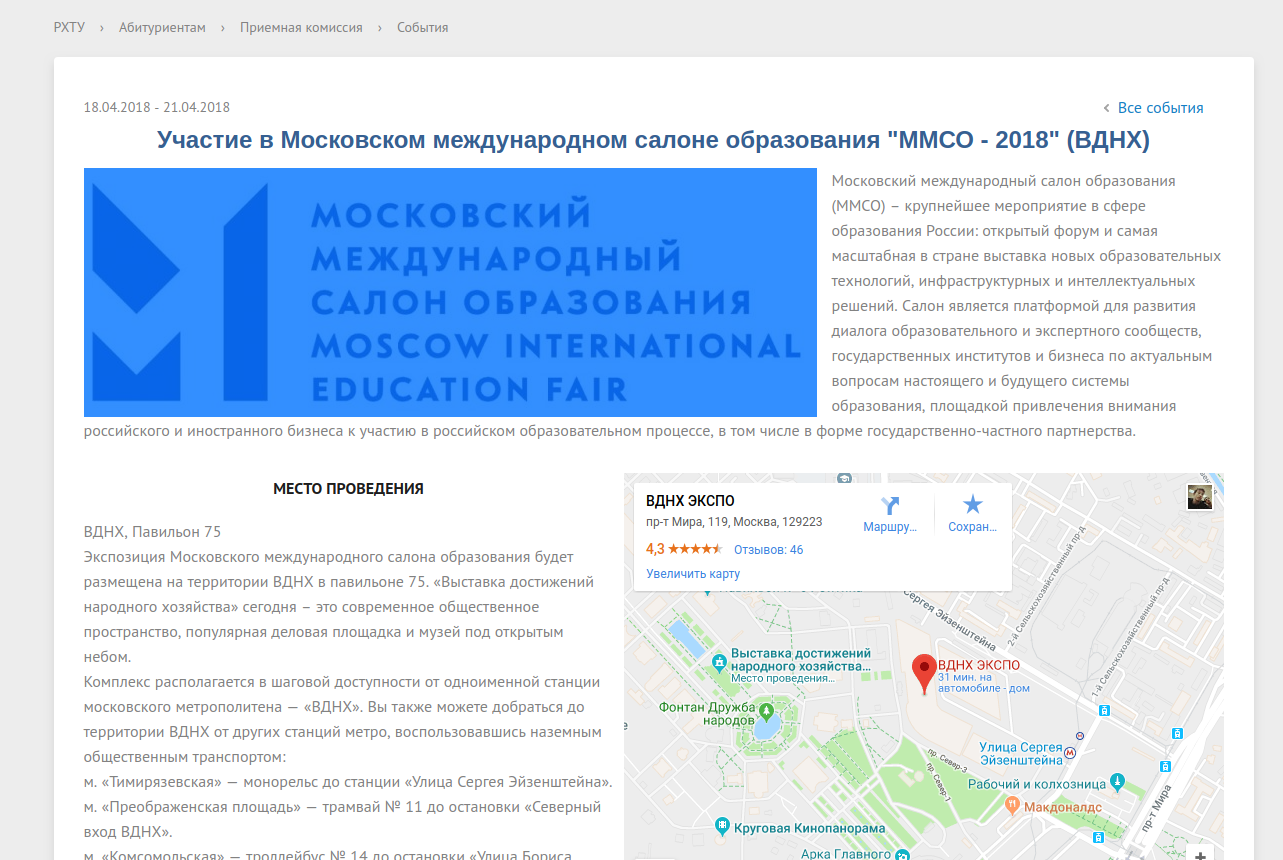Click the ММСО blue banner image
Screen dimensions: 1283x860
[x=450, y=292]
